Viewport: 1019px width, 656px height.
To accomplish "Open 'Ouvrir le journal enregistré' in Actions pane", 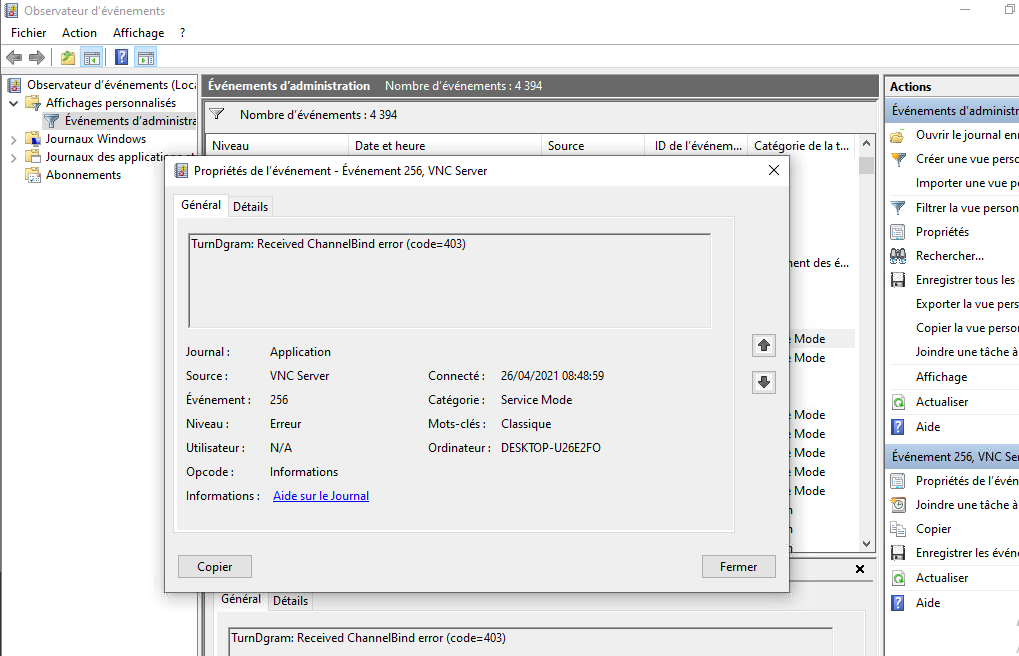I will click(x=966, y=135).
